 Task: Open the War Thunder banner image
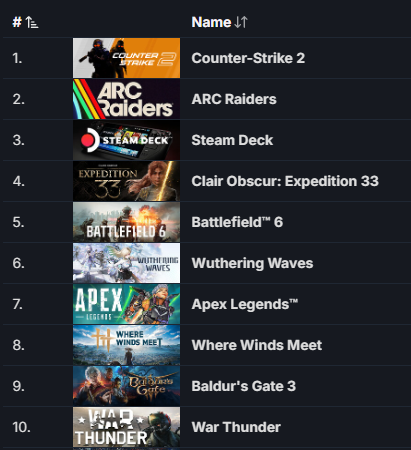[x=126, y=427]
